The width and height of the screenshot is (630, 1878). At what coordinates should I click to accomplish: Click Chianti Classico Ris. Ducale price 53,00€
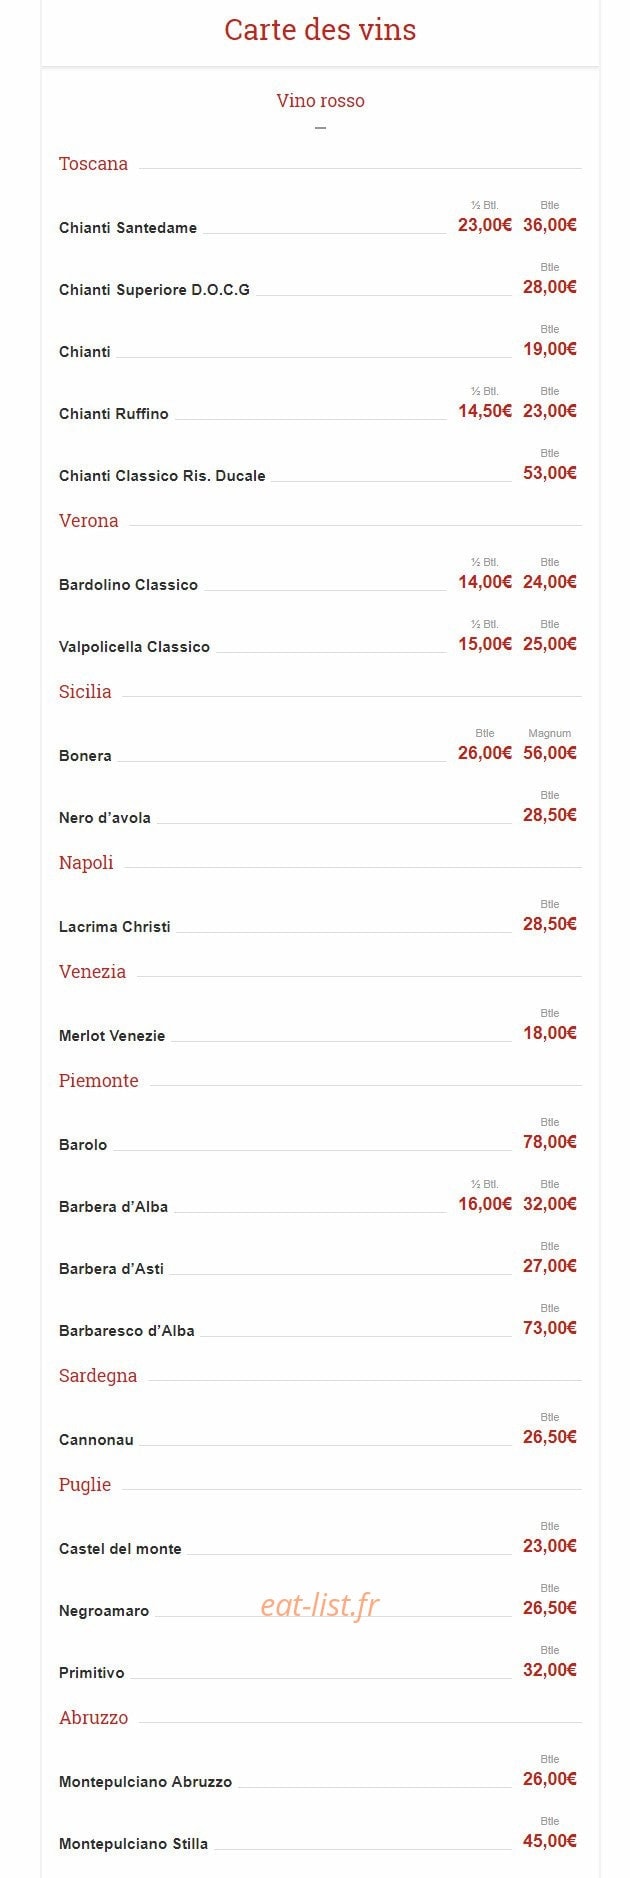[550, 473]
